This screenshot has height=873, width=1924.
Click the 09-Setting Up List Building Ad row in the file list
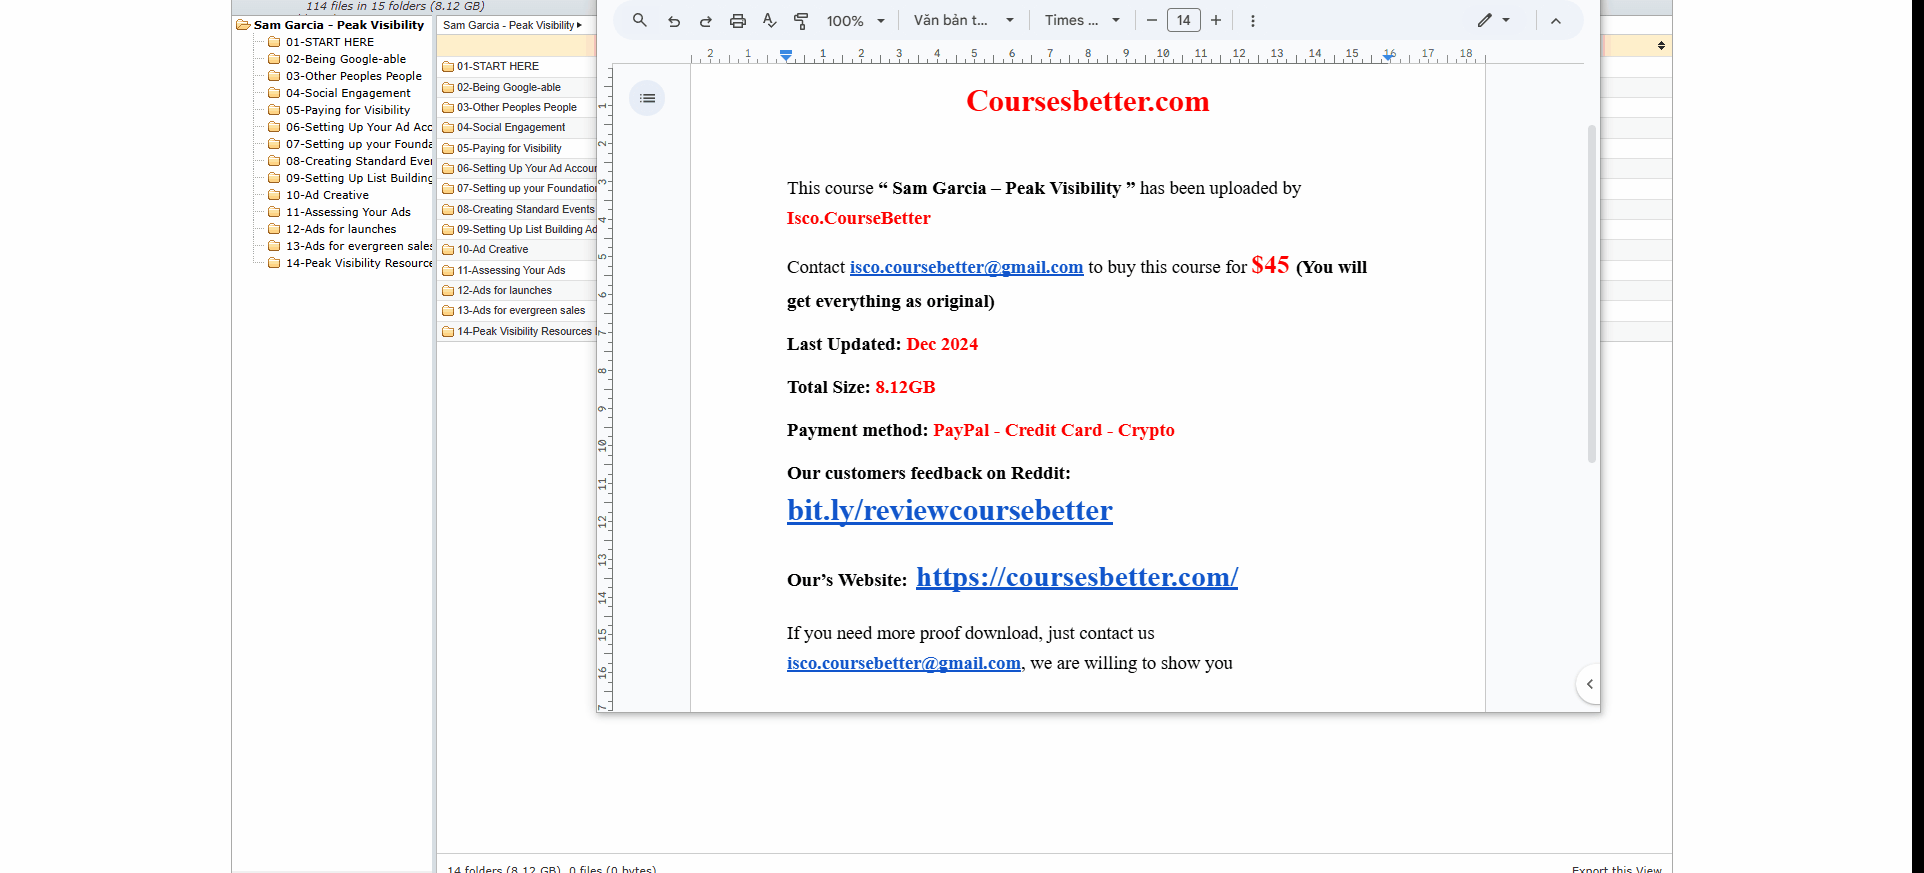click(517, 229)
